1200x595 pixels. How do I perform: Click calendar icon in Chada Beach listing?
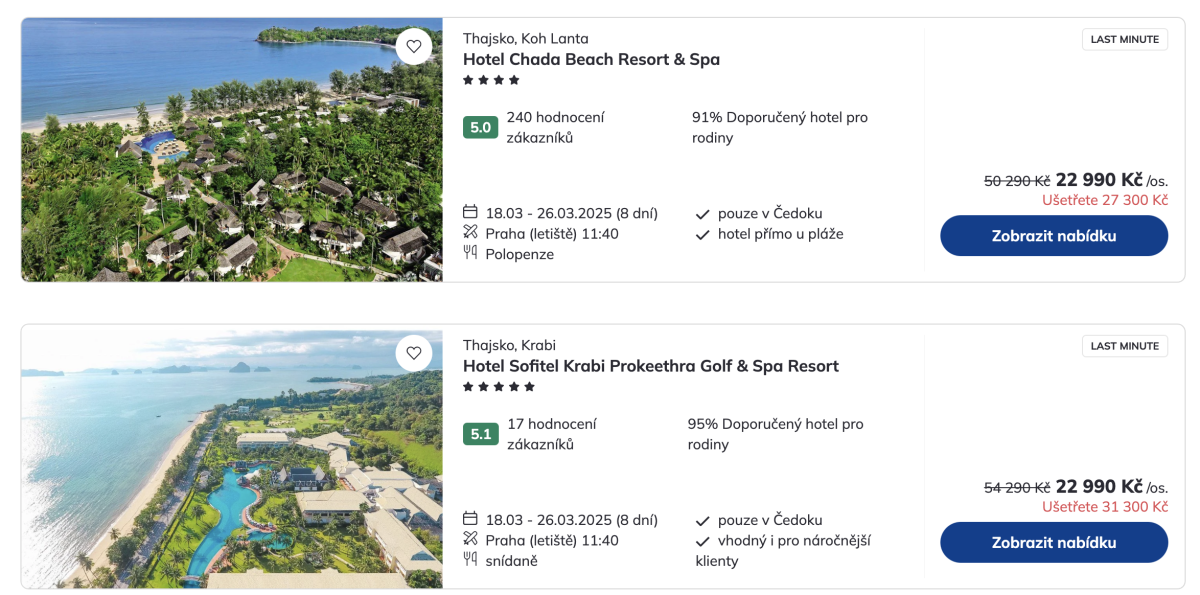470,212
